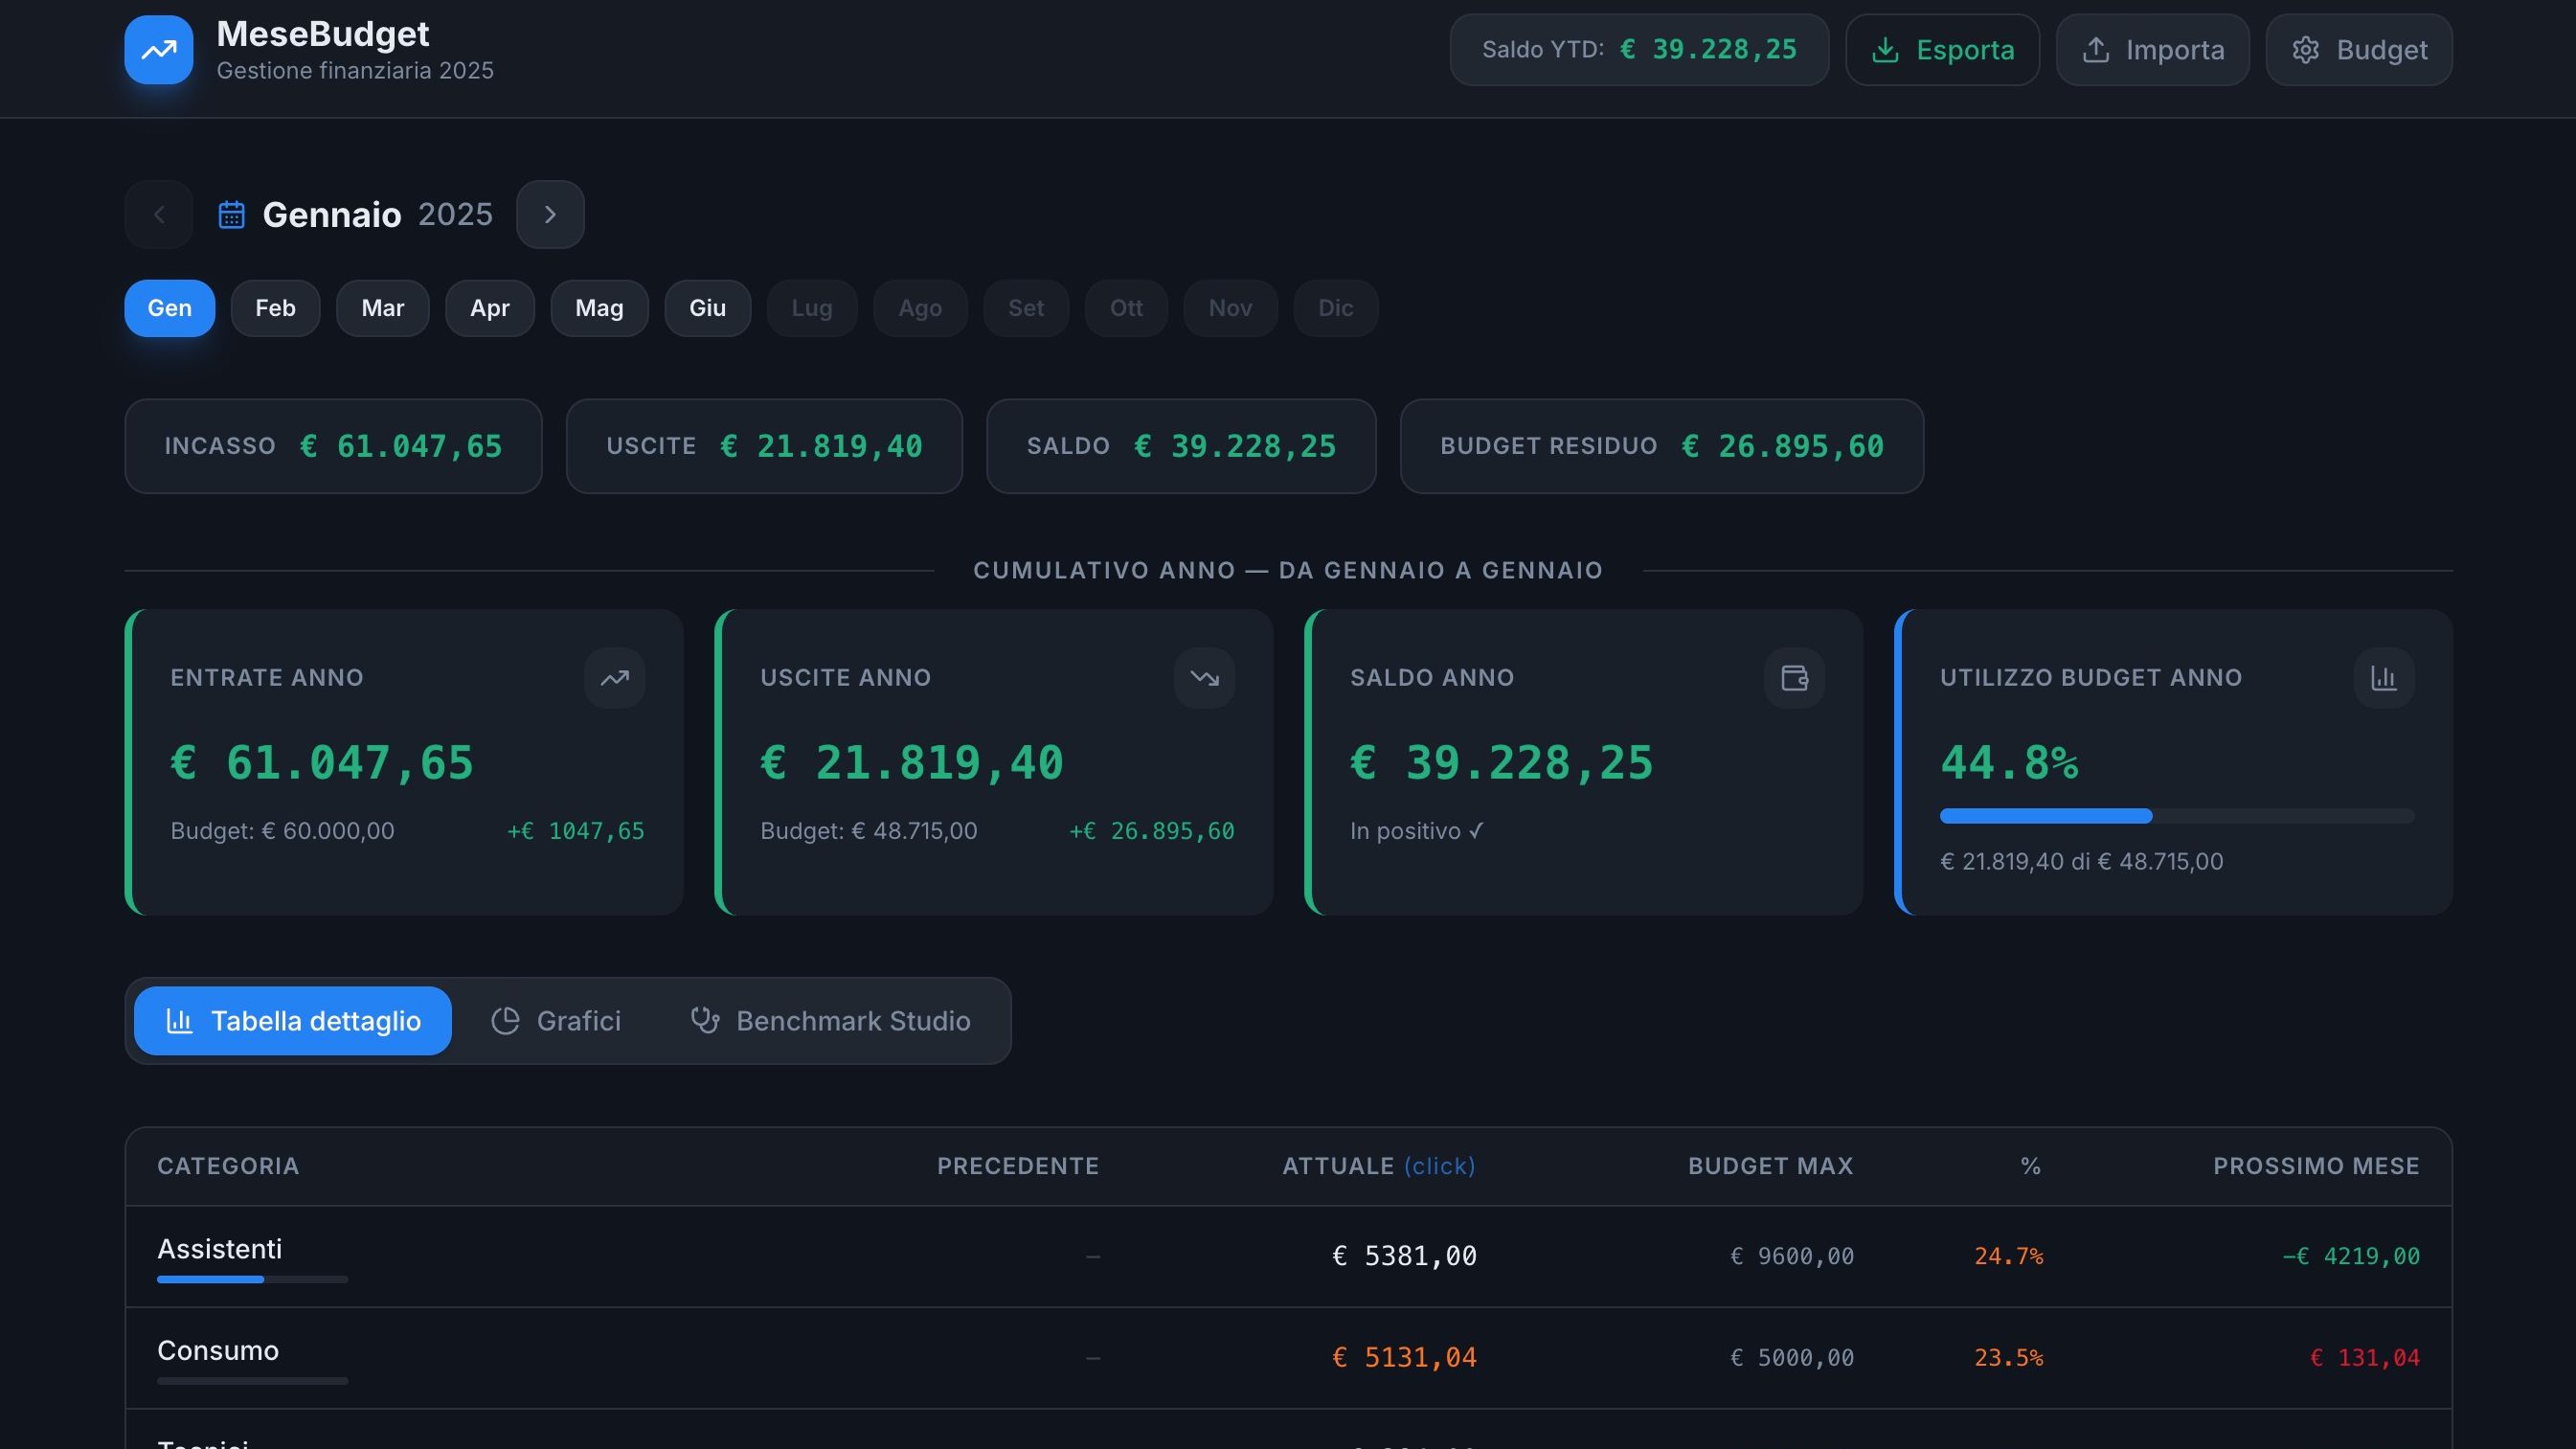2576x1449 pixels.
Task: Click the bar chart icon in Utilizzo Budget card
Action: (2384, 678)
